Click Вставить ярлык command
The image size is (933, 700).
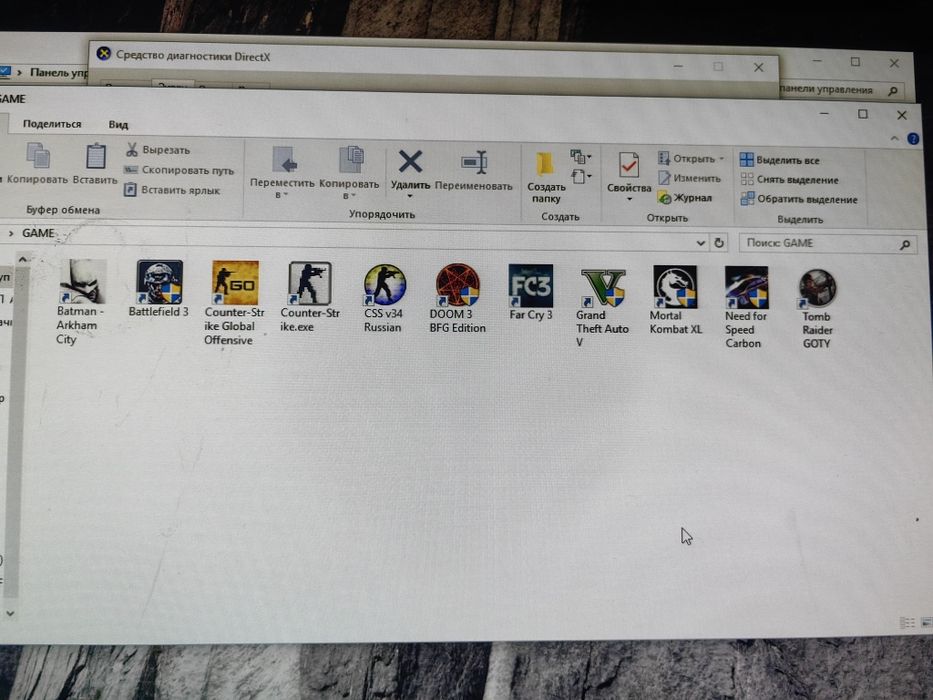(x=172, y=190)
